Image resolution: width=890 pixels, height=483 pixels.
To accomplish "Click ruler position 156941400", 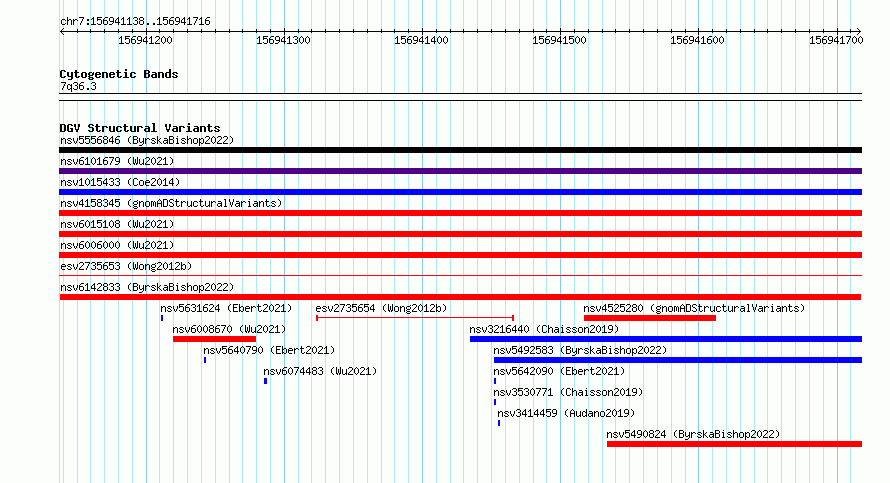I will coord(421,40).
